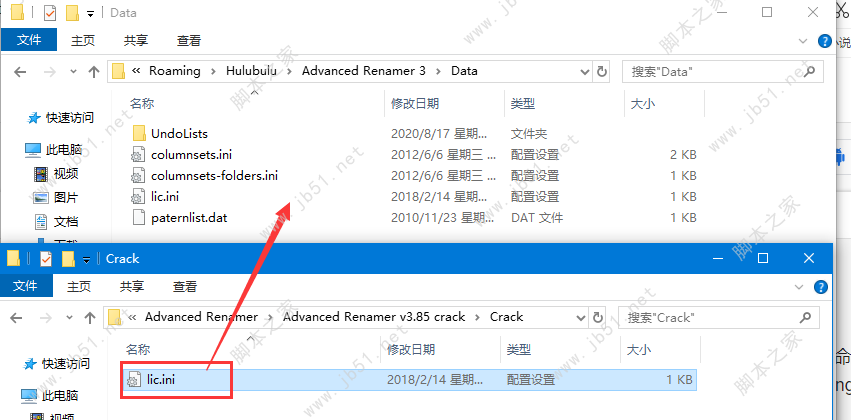
Task: Open recent locations dropdown in Data window
Action: point(73,72)
